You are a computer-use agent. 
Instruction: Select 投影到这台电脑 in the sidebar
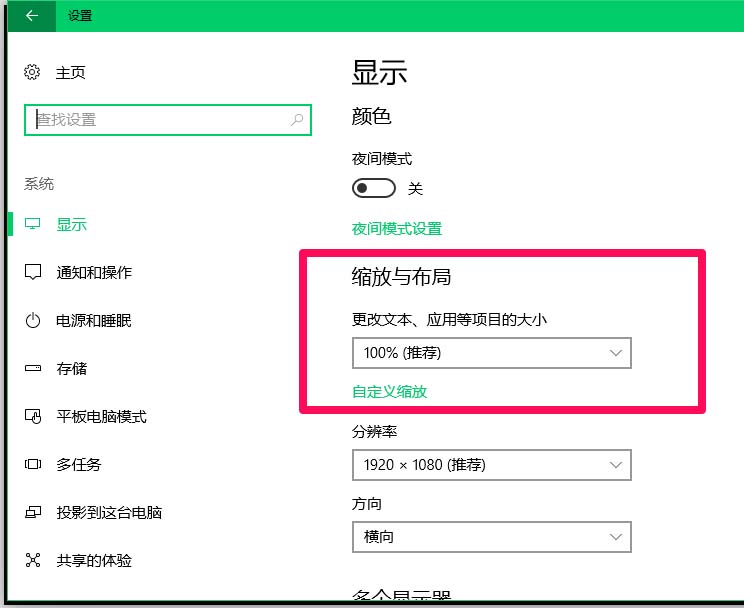point(109,513)
